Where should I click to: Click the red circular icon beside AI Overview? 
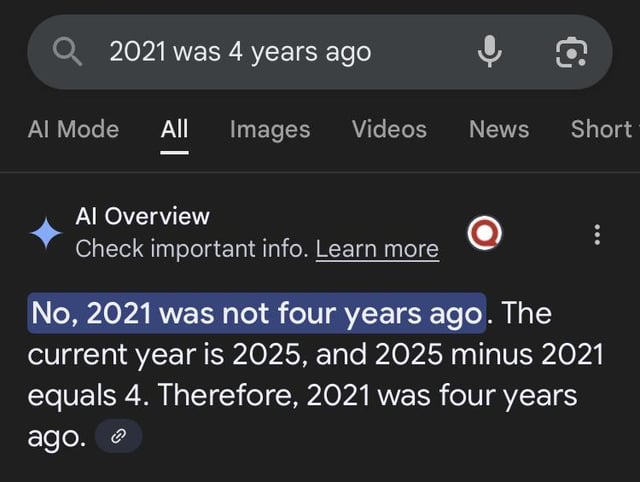pos(482,234)
